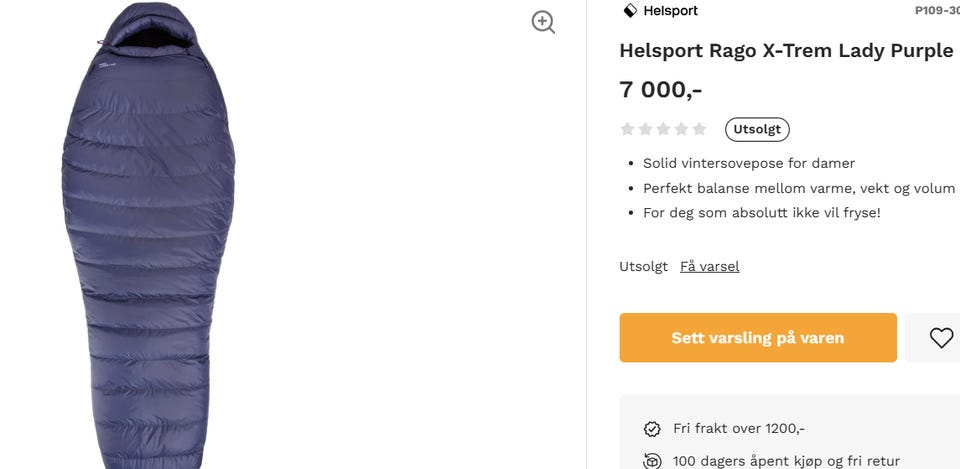Click the Helsport brand logo icon

click(630, 11)
